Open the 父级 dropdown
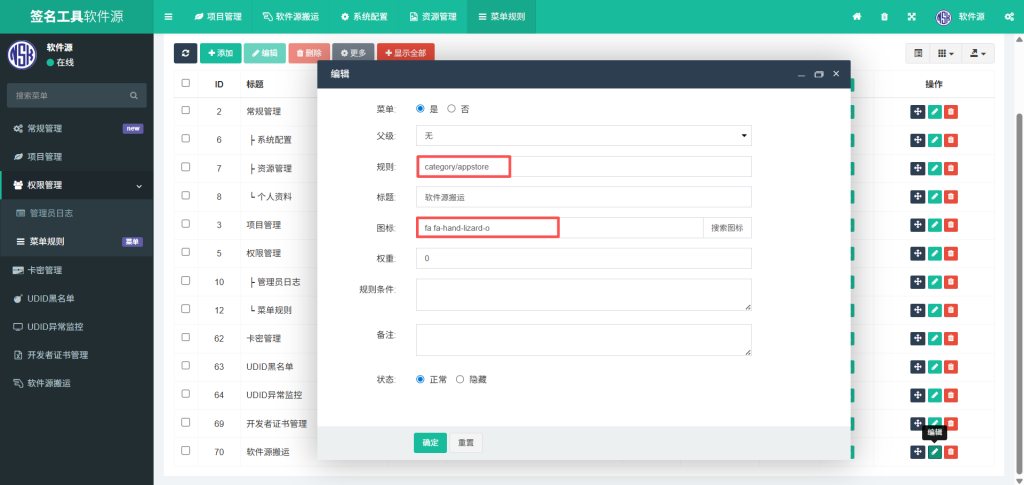Image resolution: width=1024 pixels, height=485 pixels. click(x=583, y=135)
